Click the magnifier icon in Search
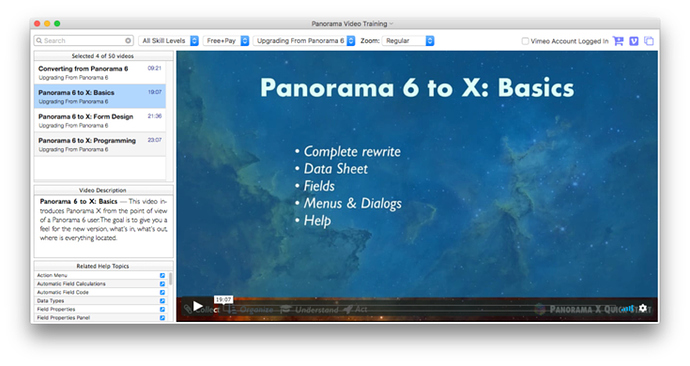This screenshot has width=690, height=366. (x=39, y=40)
